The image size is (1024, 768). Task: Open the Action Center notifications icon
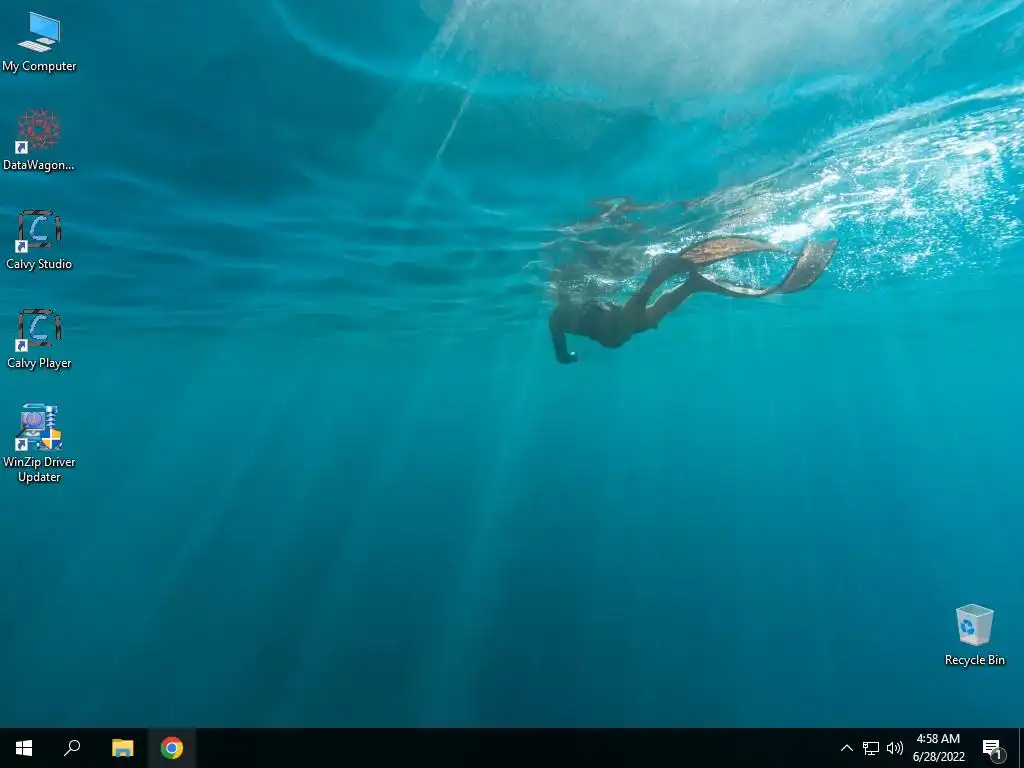[992, 748]
